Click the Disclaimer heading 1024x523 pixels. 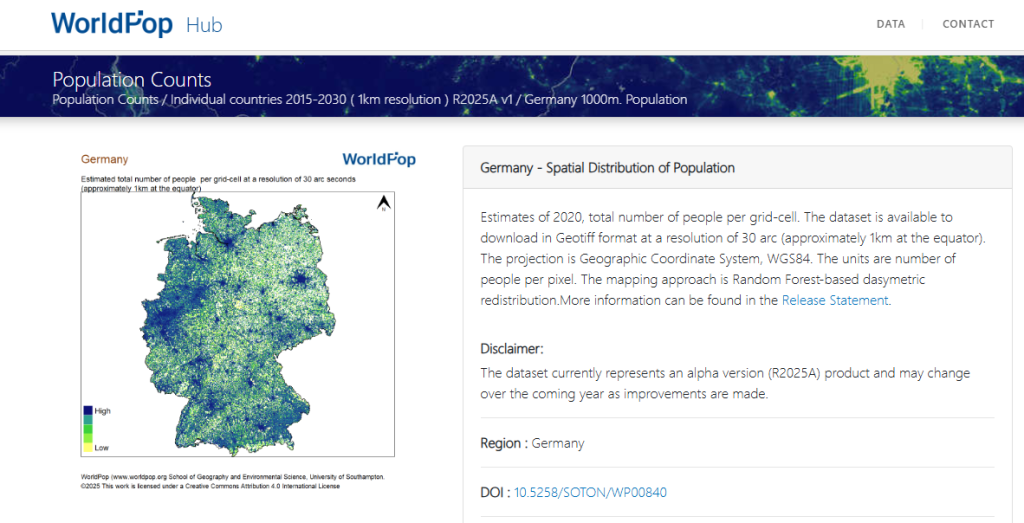(x=512, y=349)
